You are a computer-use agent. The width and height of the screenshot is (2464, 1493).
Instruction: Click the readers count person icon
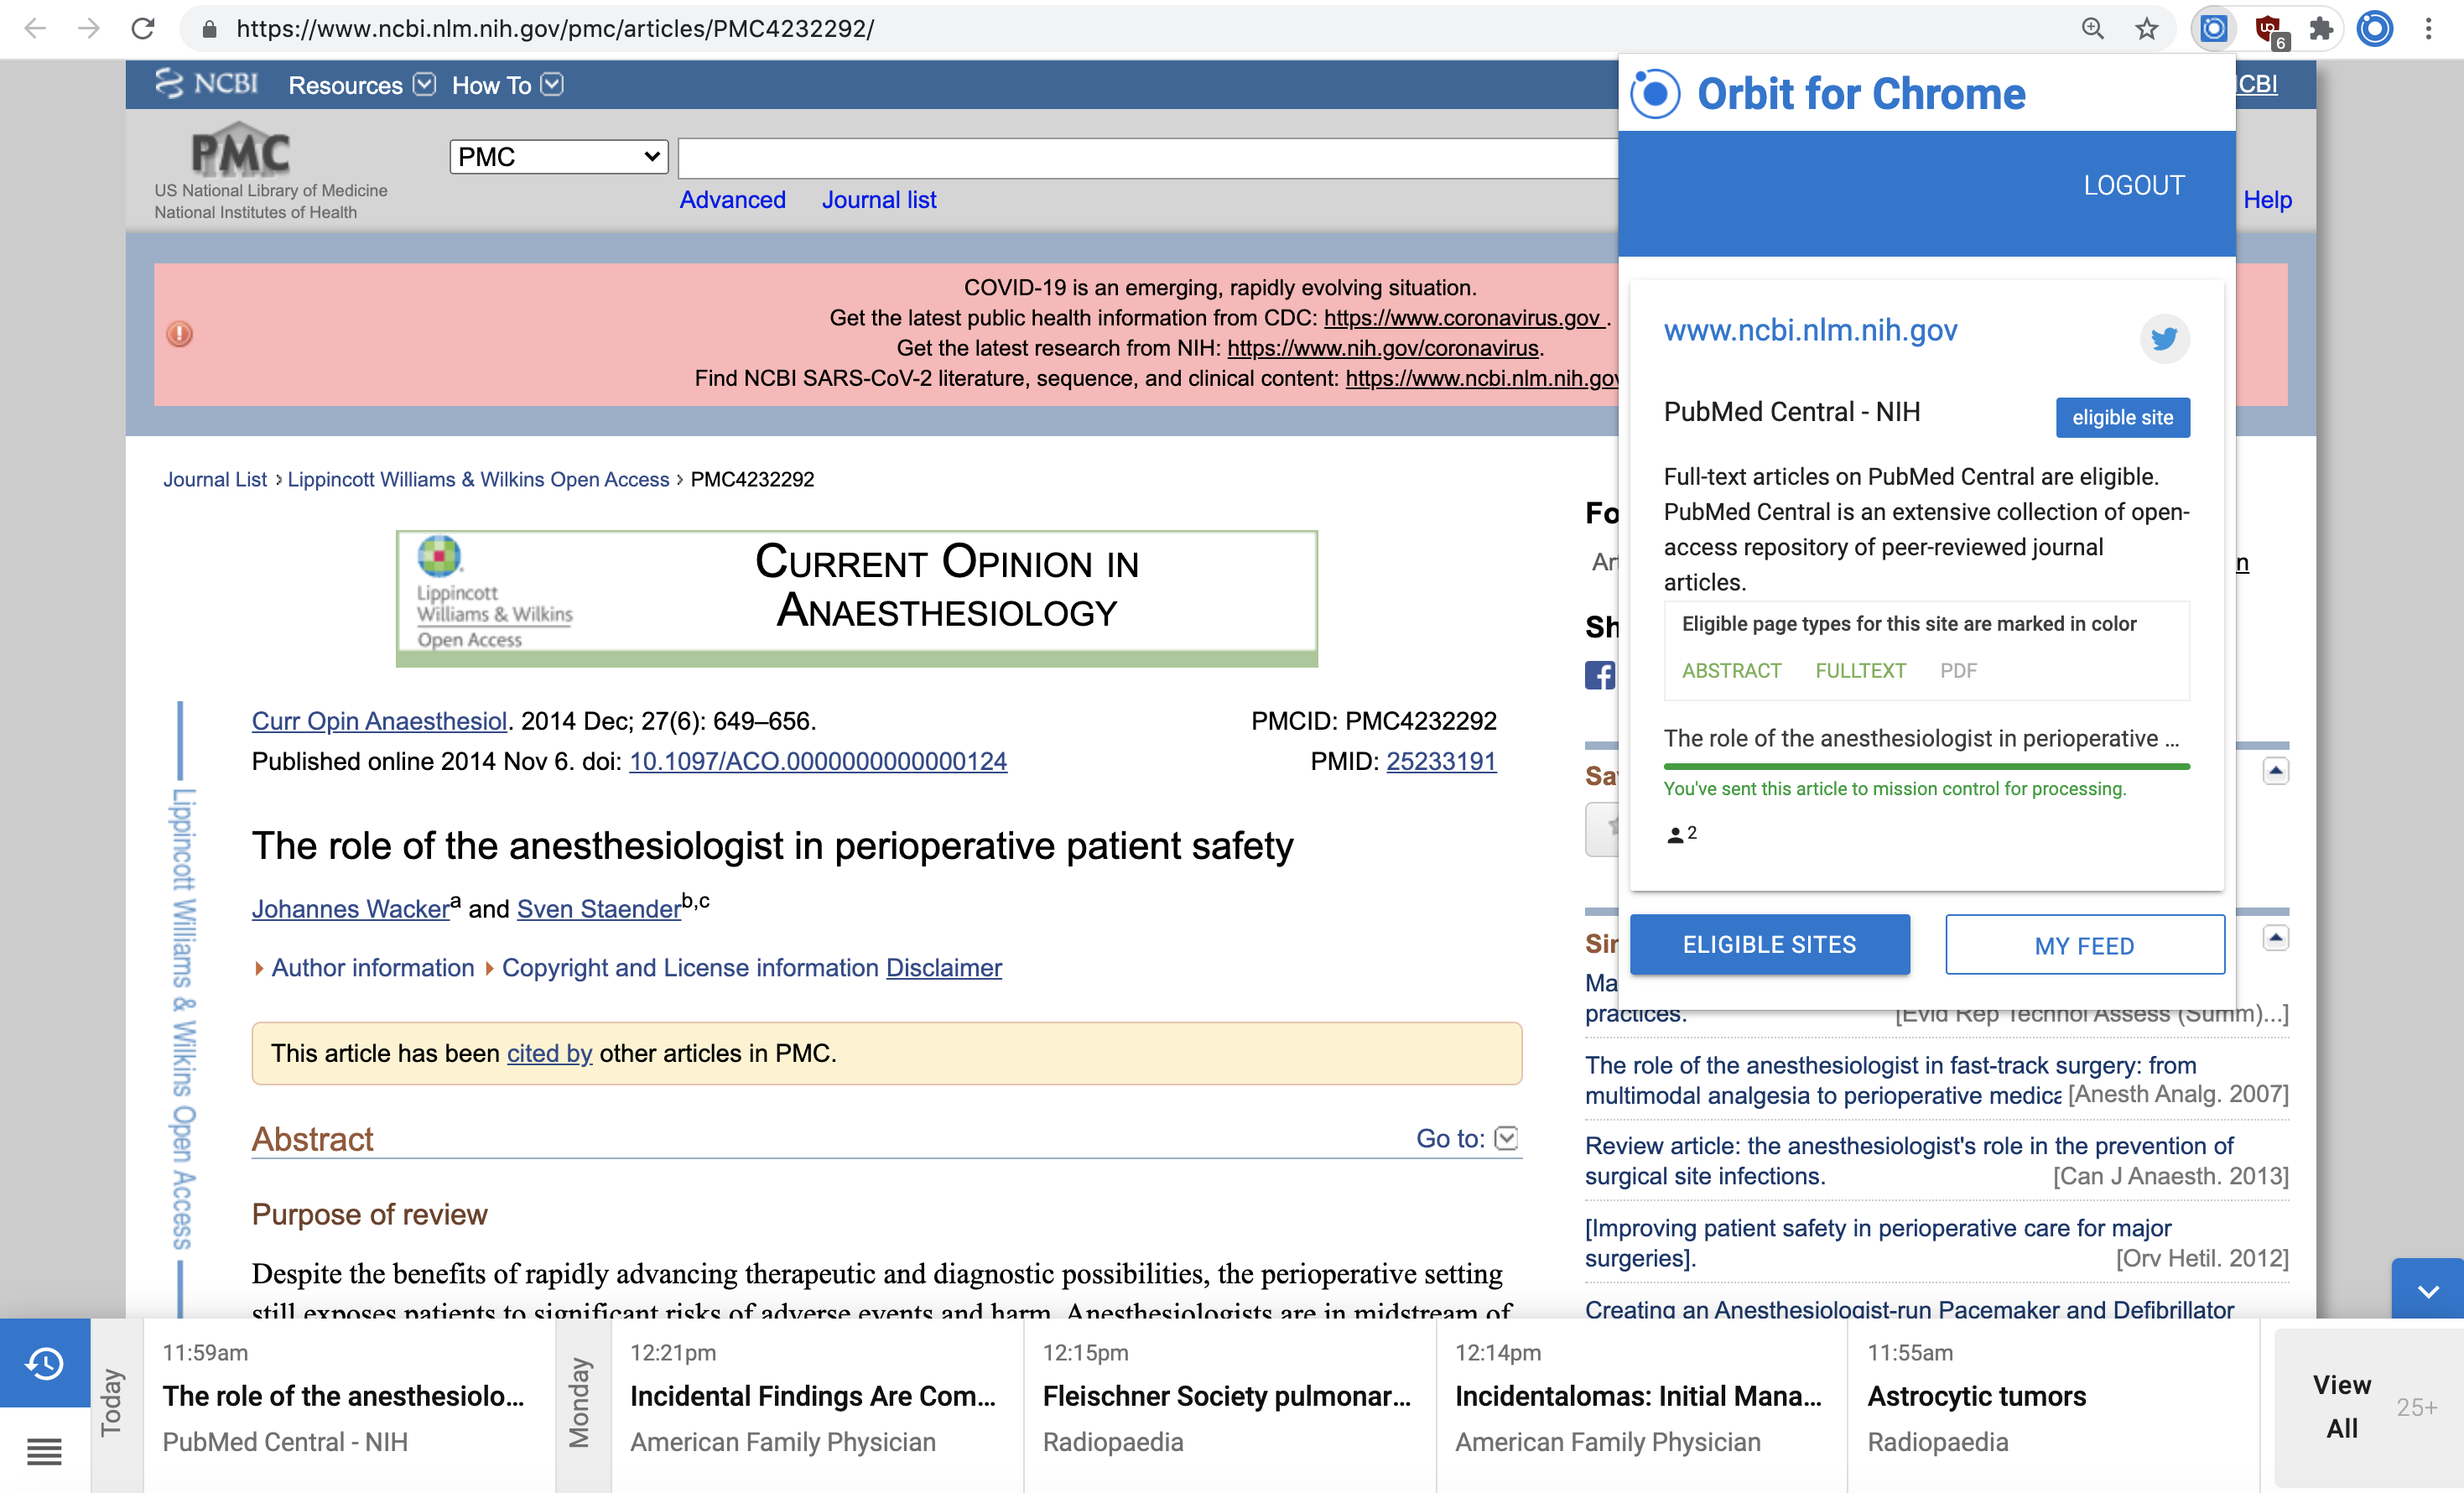tap(1675, 834)
